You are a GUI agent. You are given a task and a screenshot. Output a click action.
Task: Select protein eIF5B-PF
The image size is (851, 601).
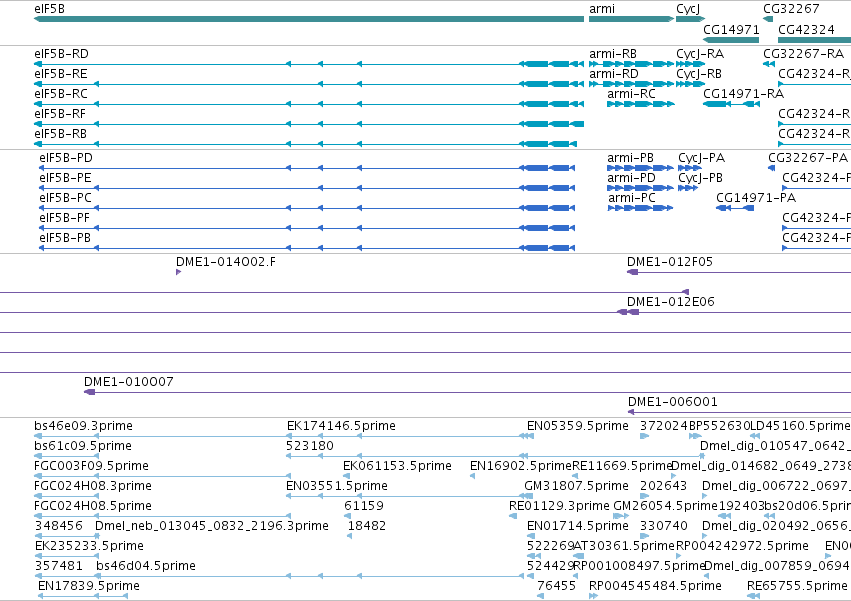(x=64, y=218)
